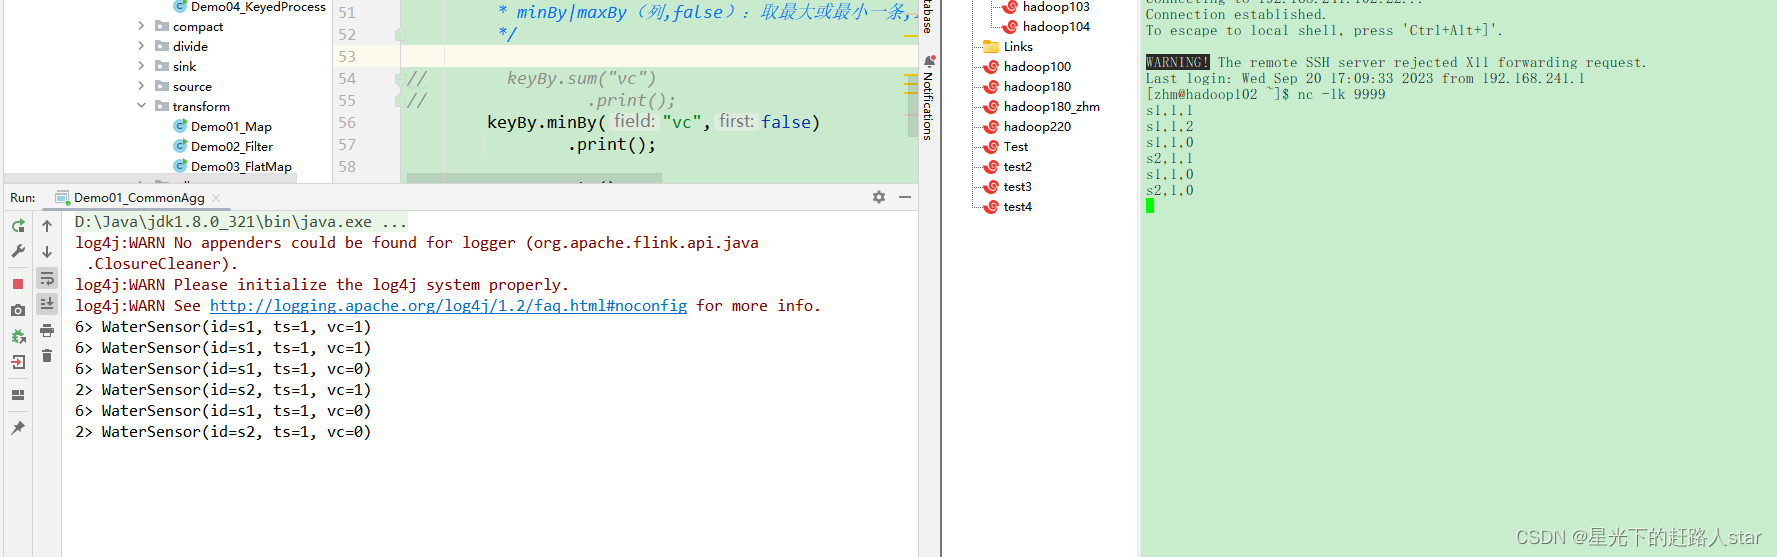Select the divide folder in project tree
This screenshot has width=1777, height=557.
190,47
